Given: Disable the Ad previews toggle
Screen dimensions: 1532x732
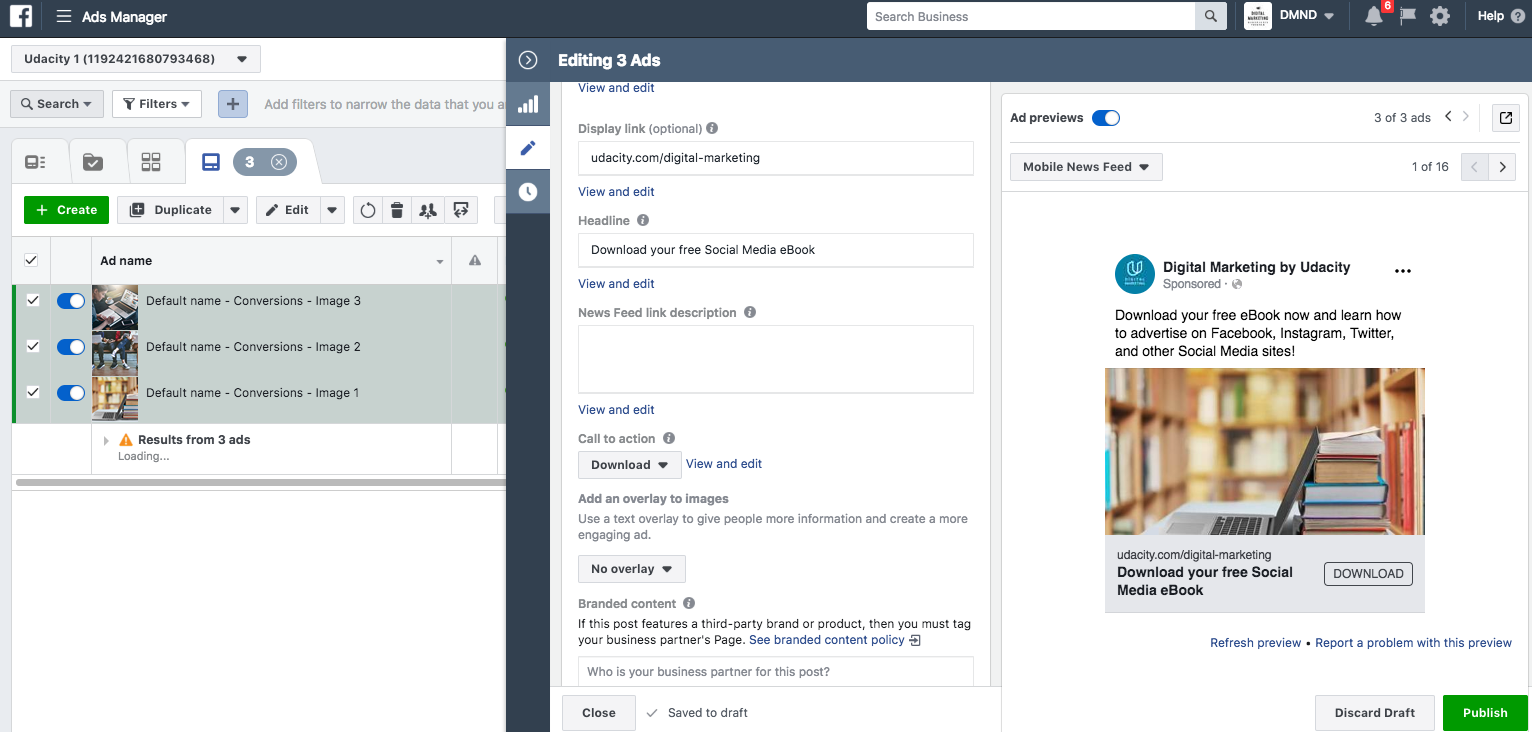Looking at the screenshot, I should pyautogui.click(x=1105, y=118).
